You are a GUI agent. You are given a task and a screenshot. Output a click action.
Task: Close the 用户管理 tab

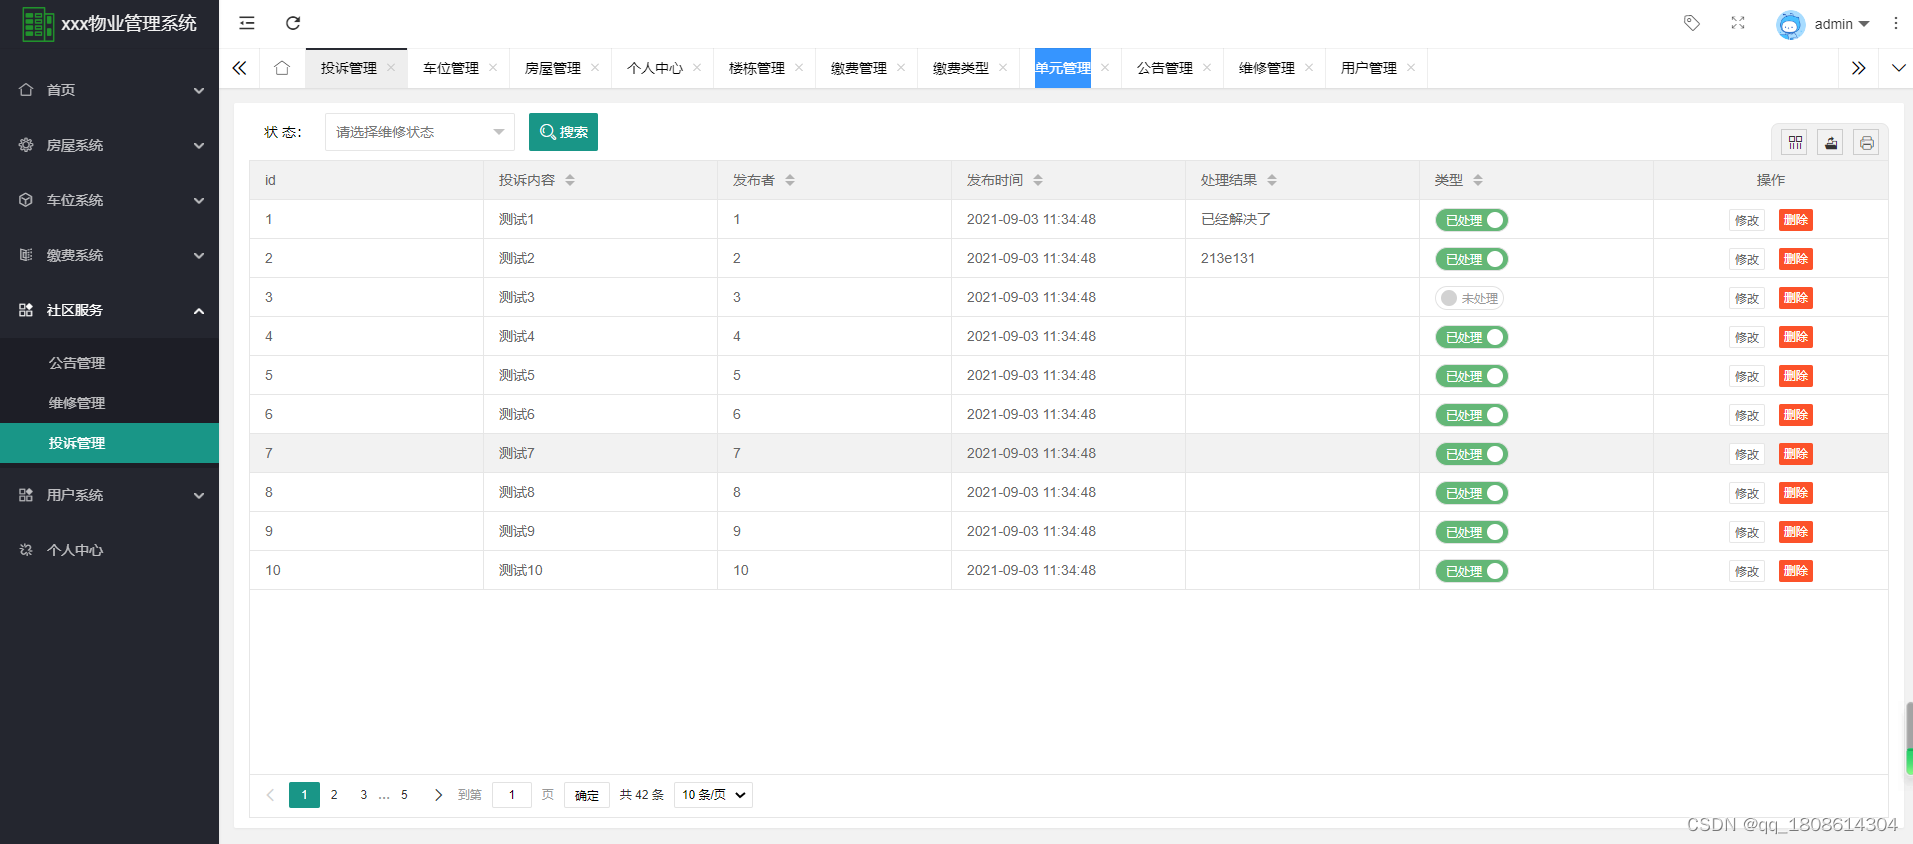(x=1411, y=68)
